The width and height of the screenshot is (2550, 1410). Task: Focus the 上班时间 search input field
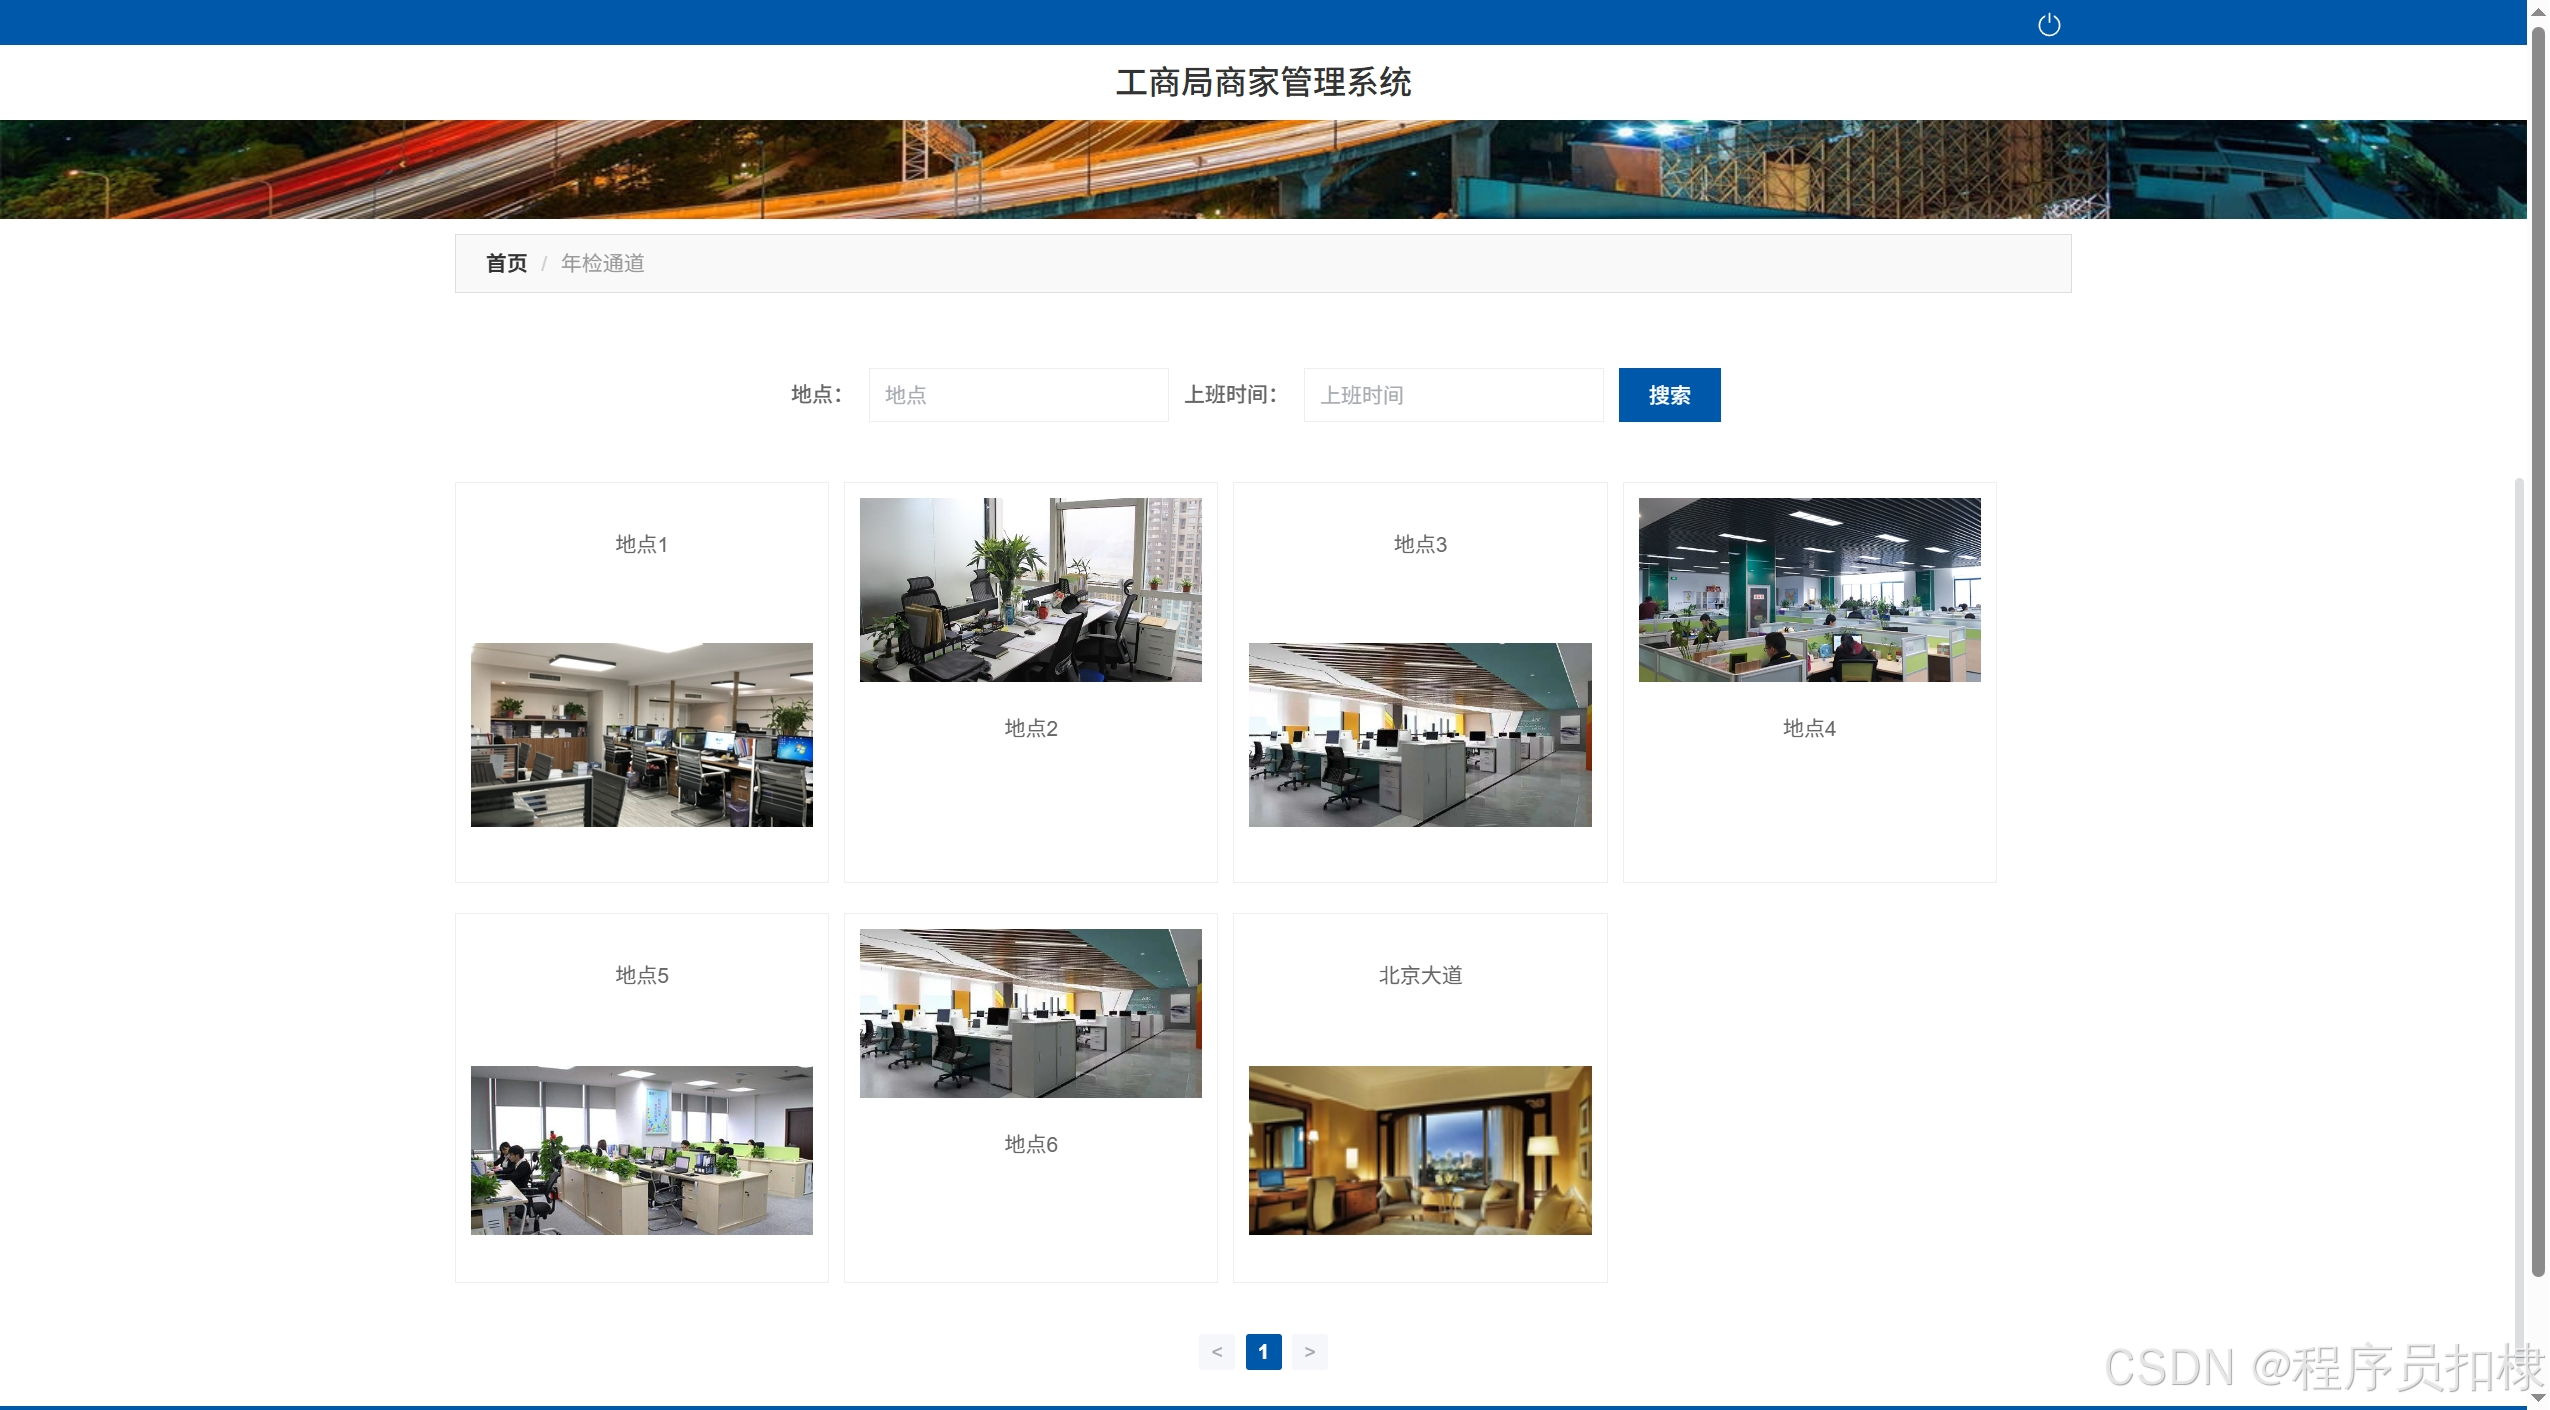[x=1452, y=395]
